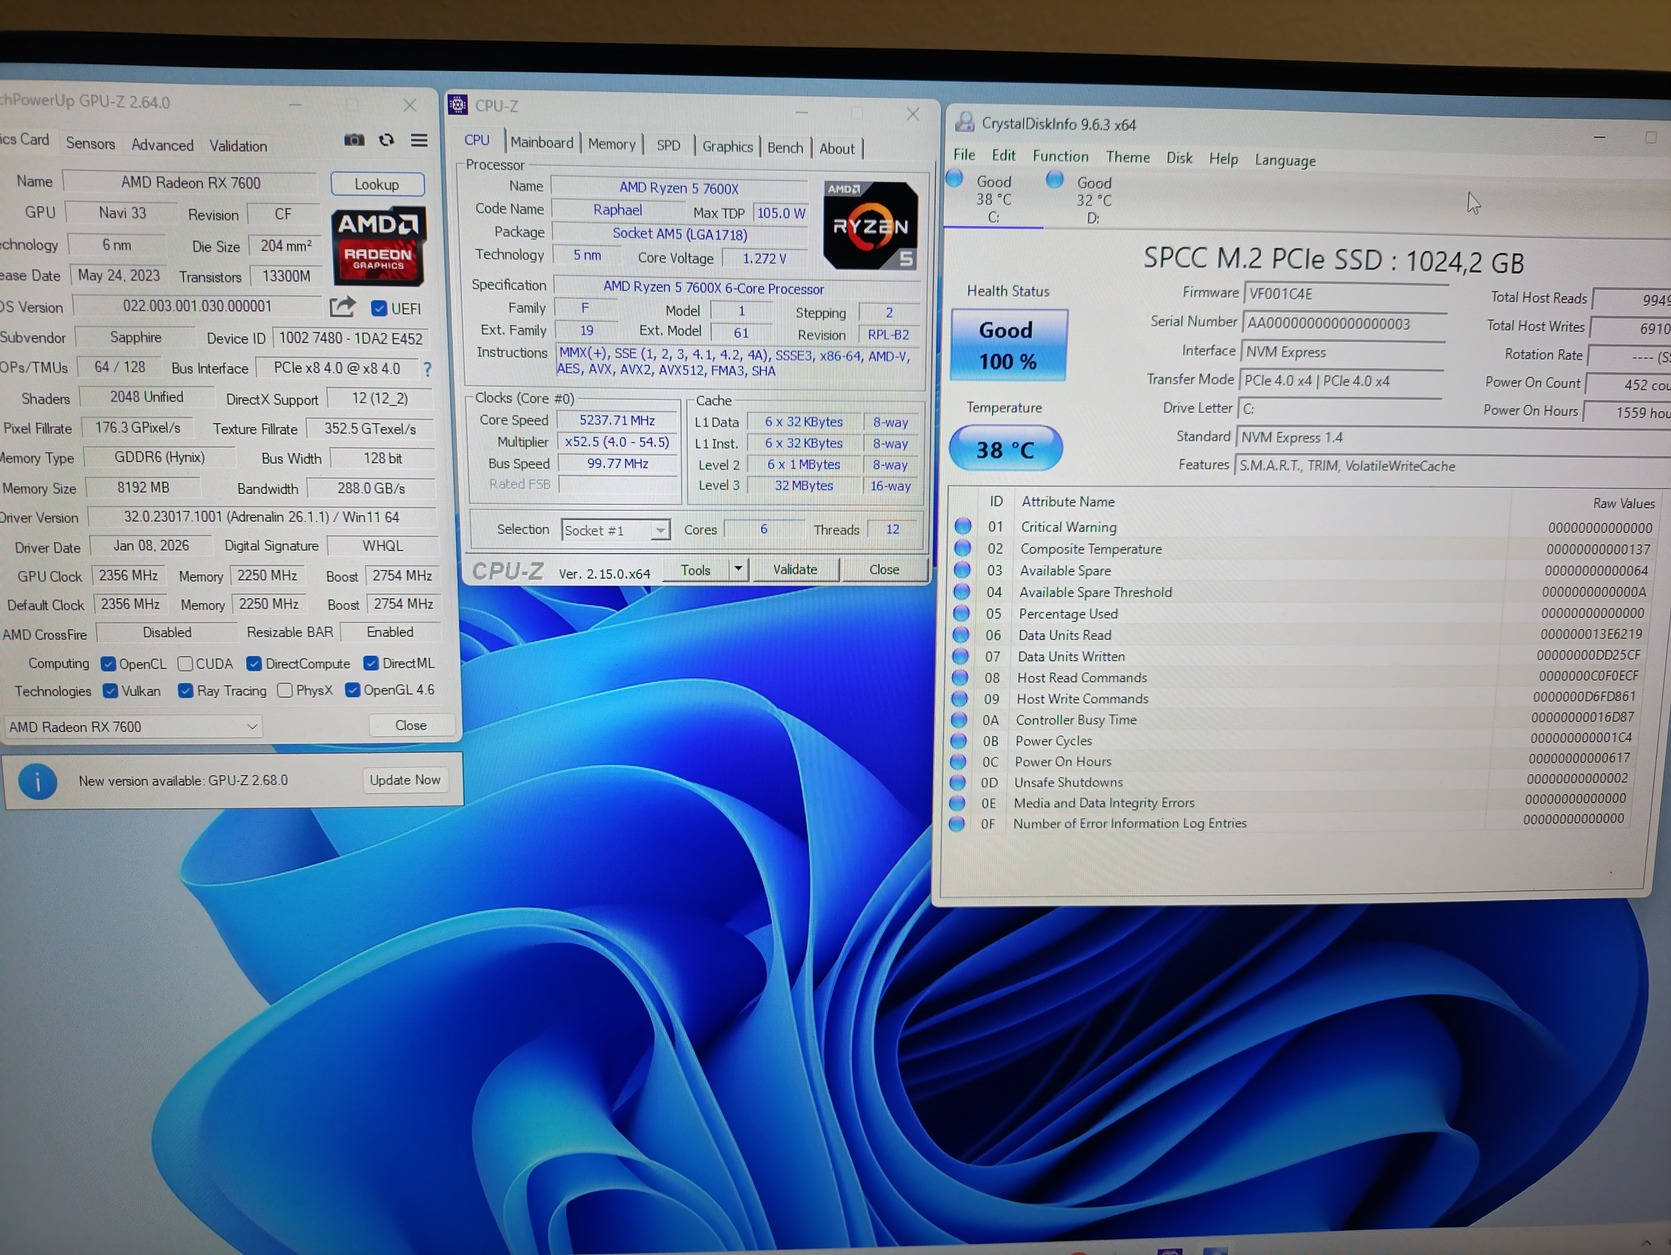1671x1255 pixels.
Task: Click the GPU Name field in GPU-Z
Action: click(x=190, y=183)
